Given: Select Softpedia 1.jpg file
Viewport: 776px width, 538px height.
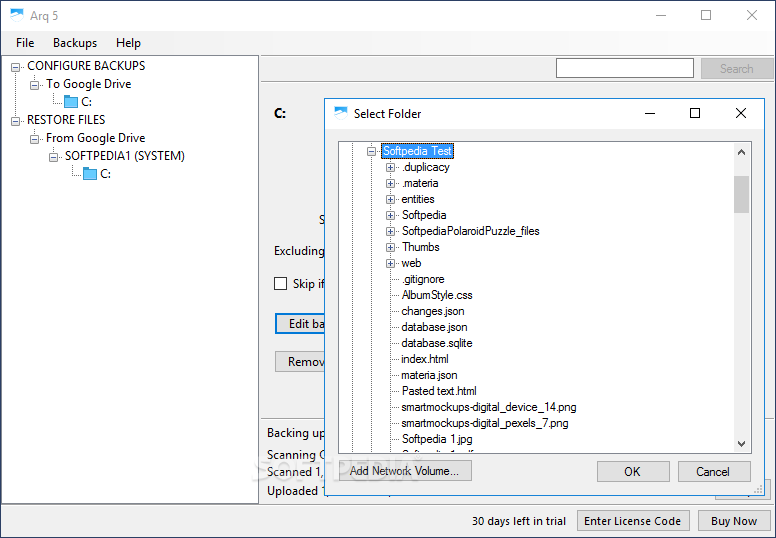Looking at the screenshot, I should tap(437, 439).
